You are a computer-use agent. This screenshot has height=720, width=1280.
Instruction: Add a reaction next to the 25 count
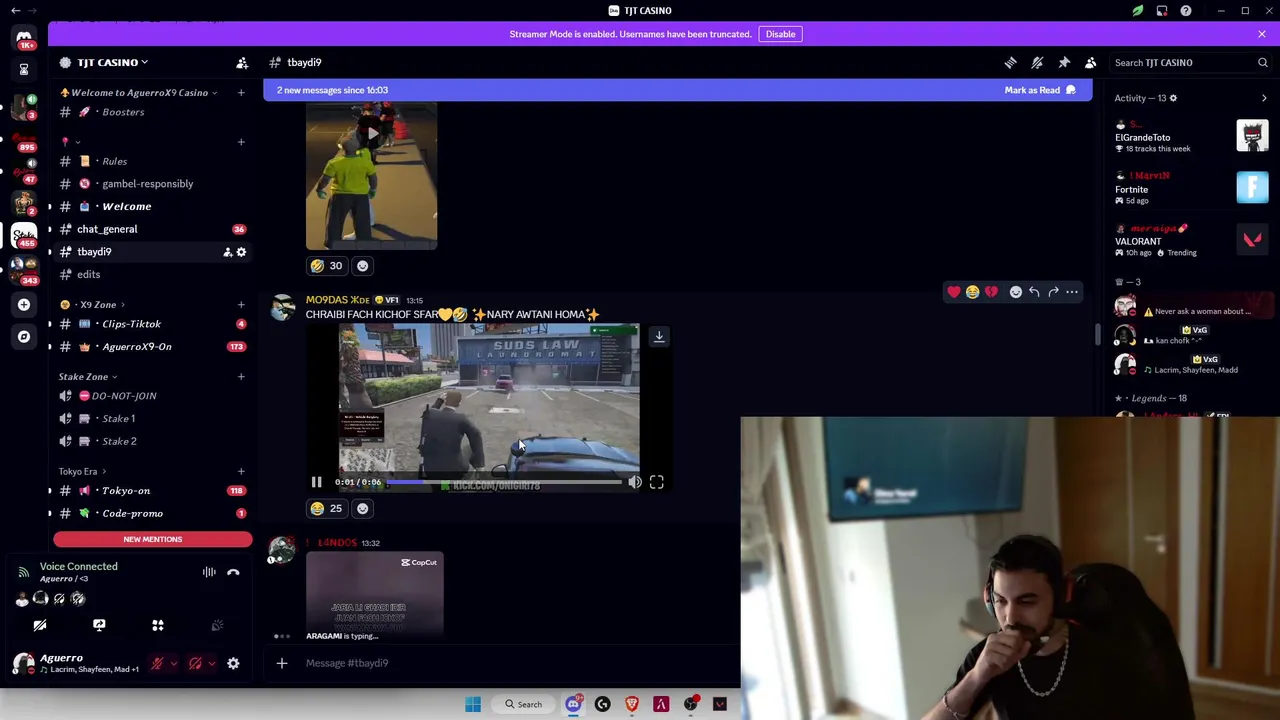362,508
